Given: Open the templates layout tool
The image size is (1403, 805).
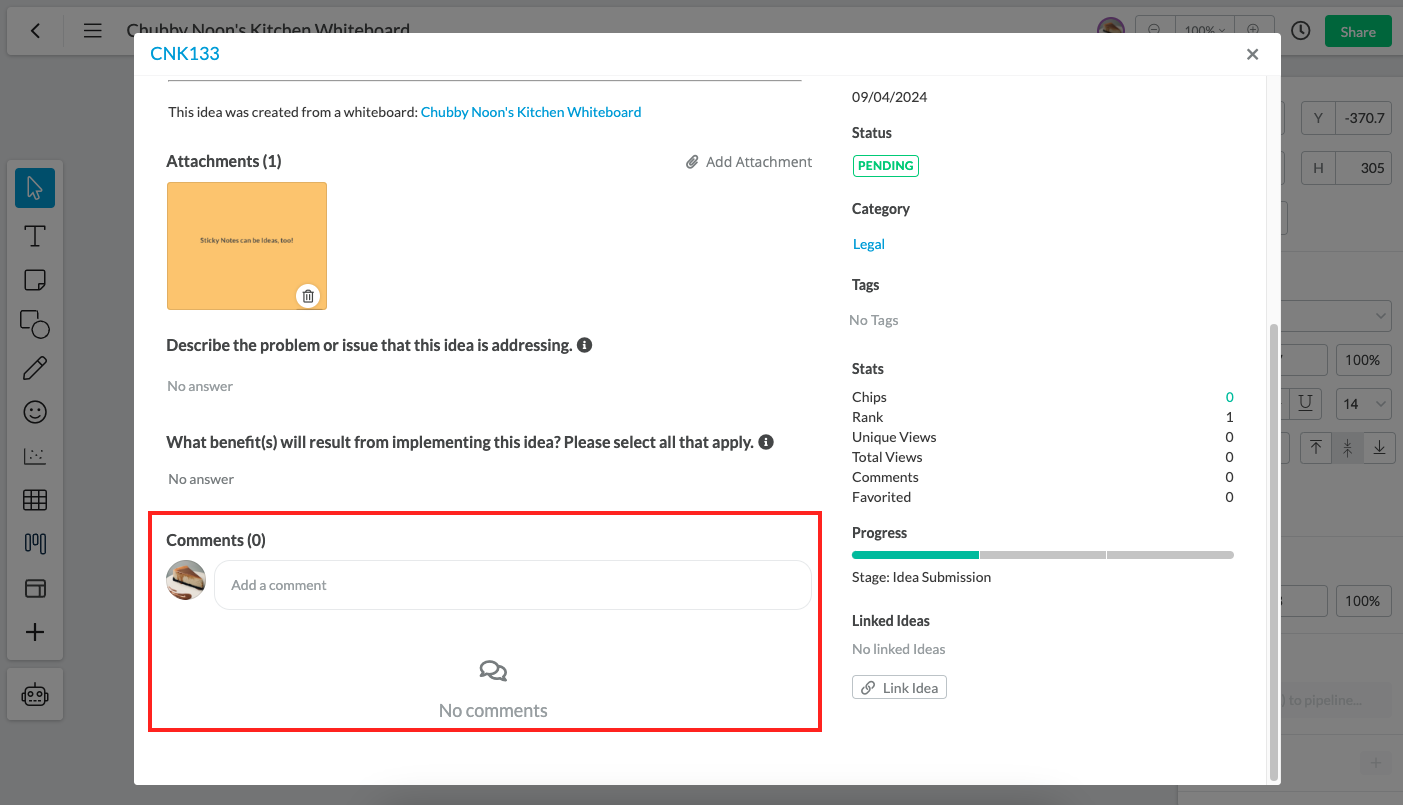Looking at the screenshot, I should click(35, 588).
